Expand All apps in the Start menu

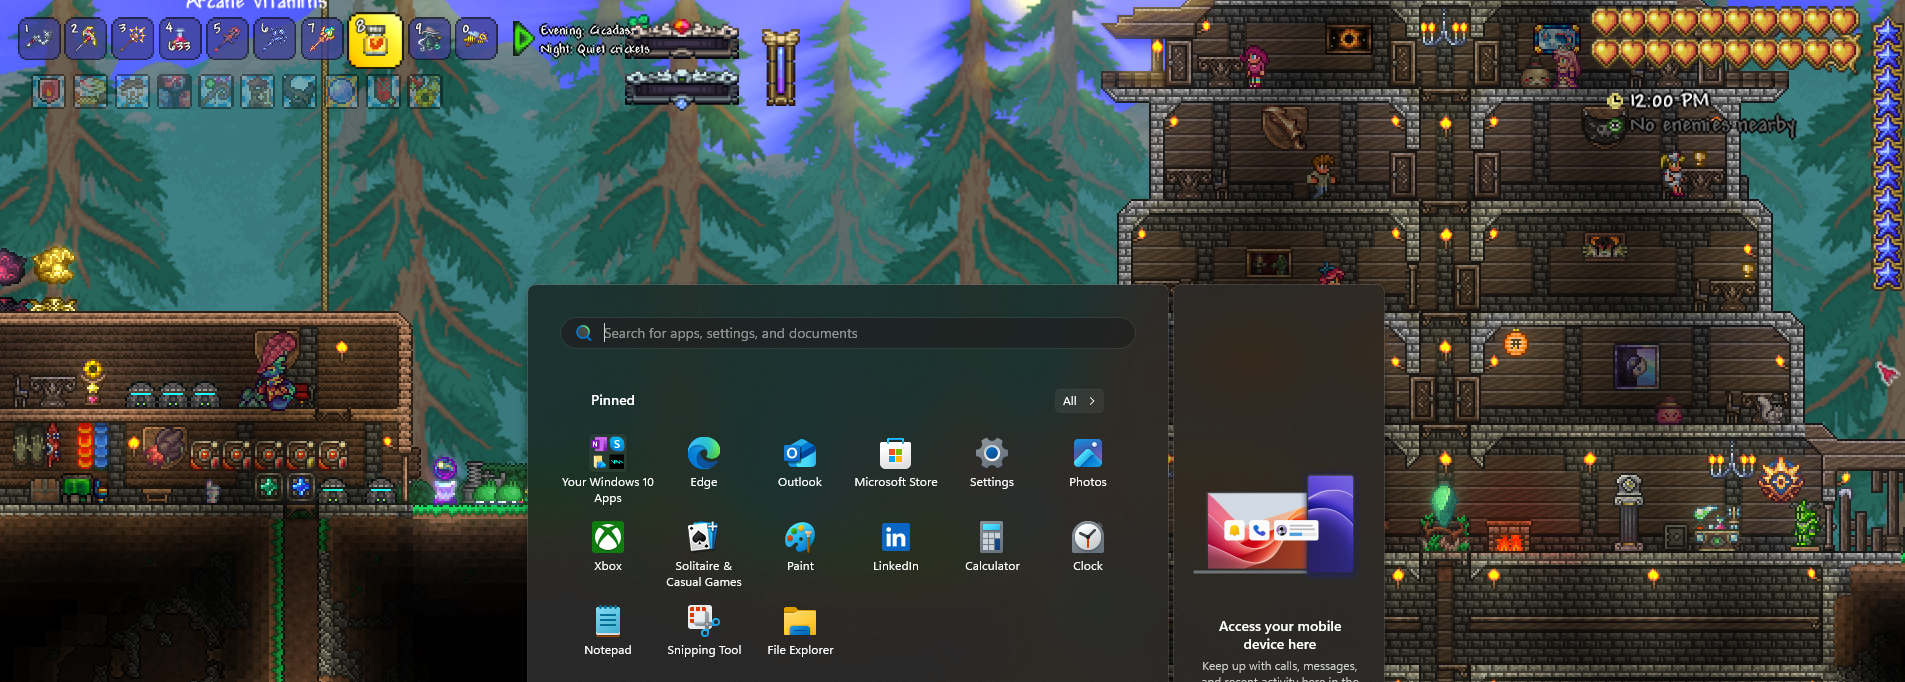point(1079,401)
